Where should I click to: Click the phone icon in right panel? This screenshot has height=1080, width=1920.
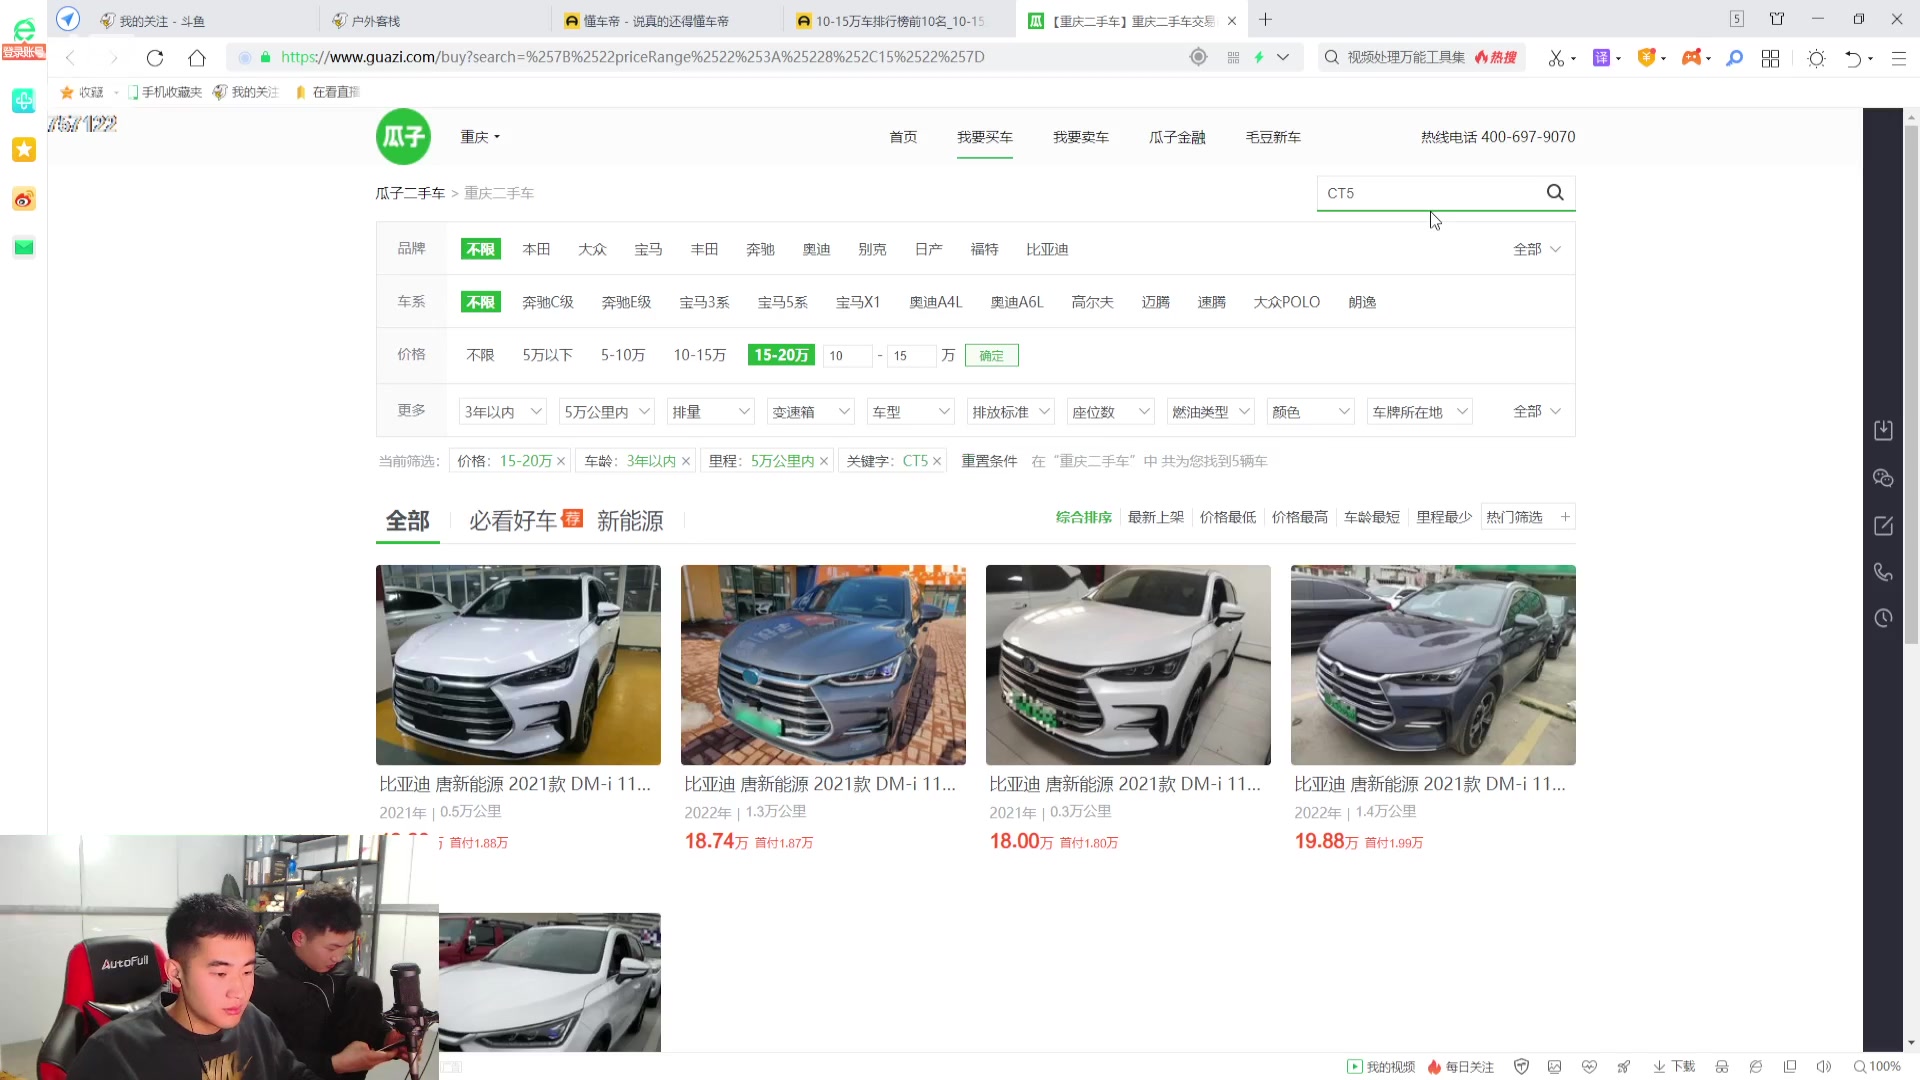click(1883, 572)
